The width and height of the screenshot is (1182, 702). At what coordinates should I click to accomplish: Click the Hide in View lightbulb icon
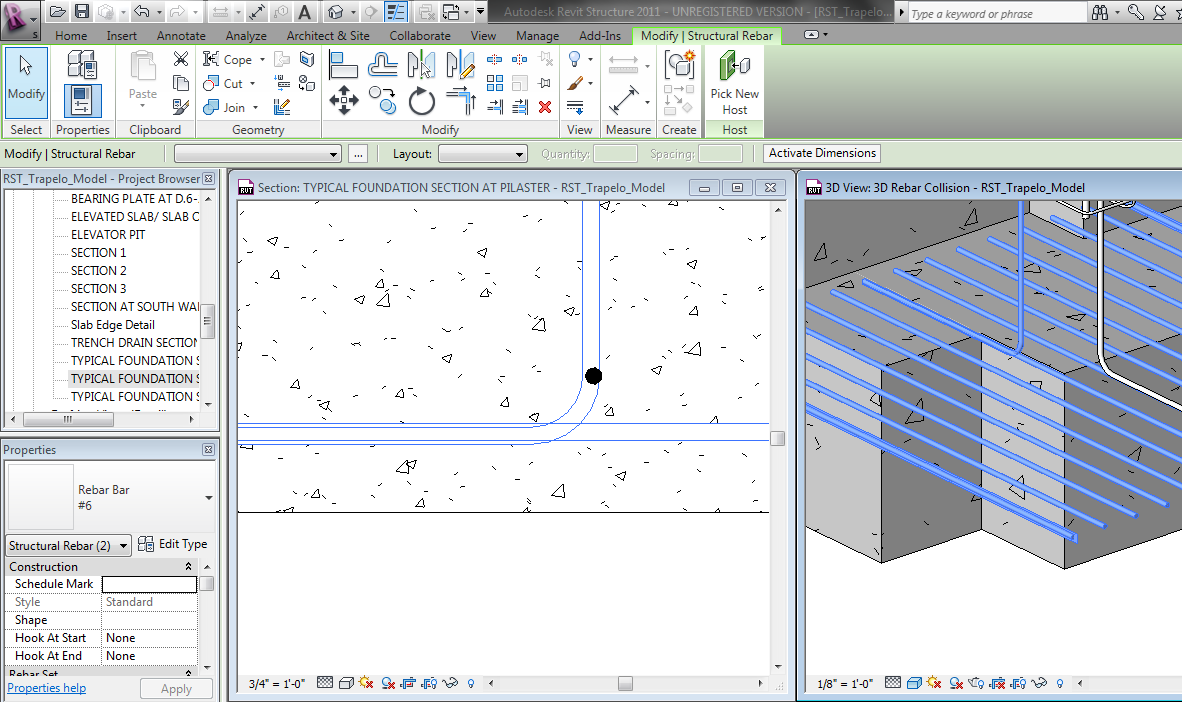pos(574,59)
